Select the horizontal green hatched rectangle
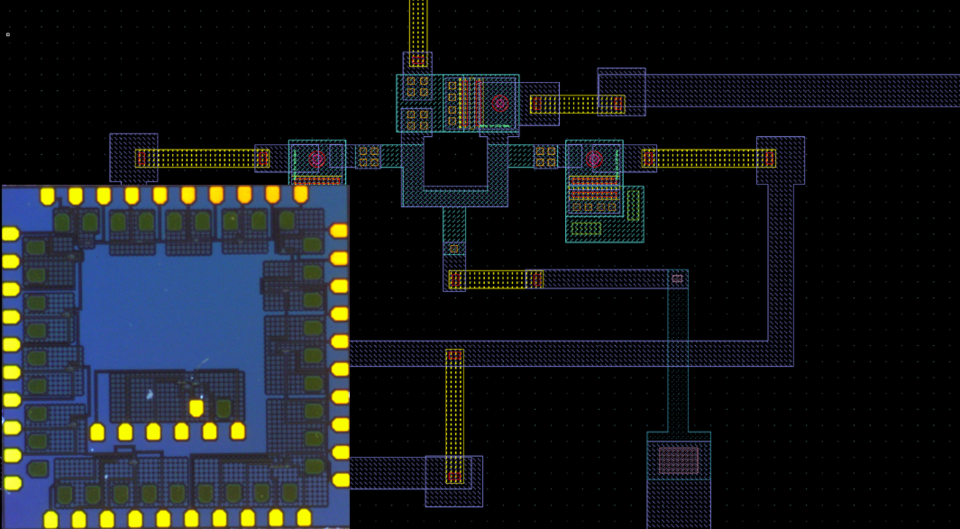The image size is (960, 529). tap(587, 228)
